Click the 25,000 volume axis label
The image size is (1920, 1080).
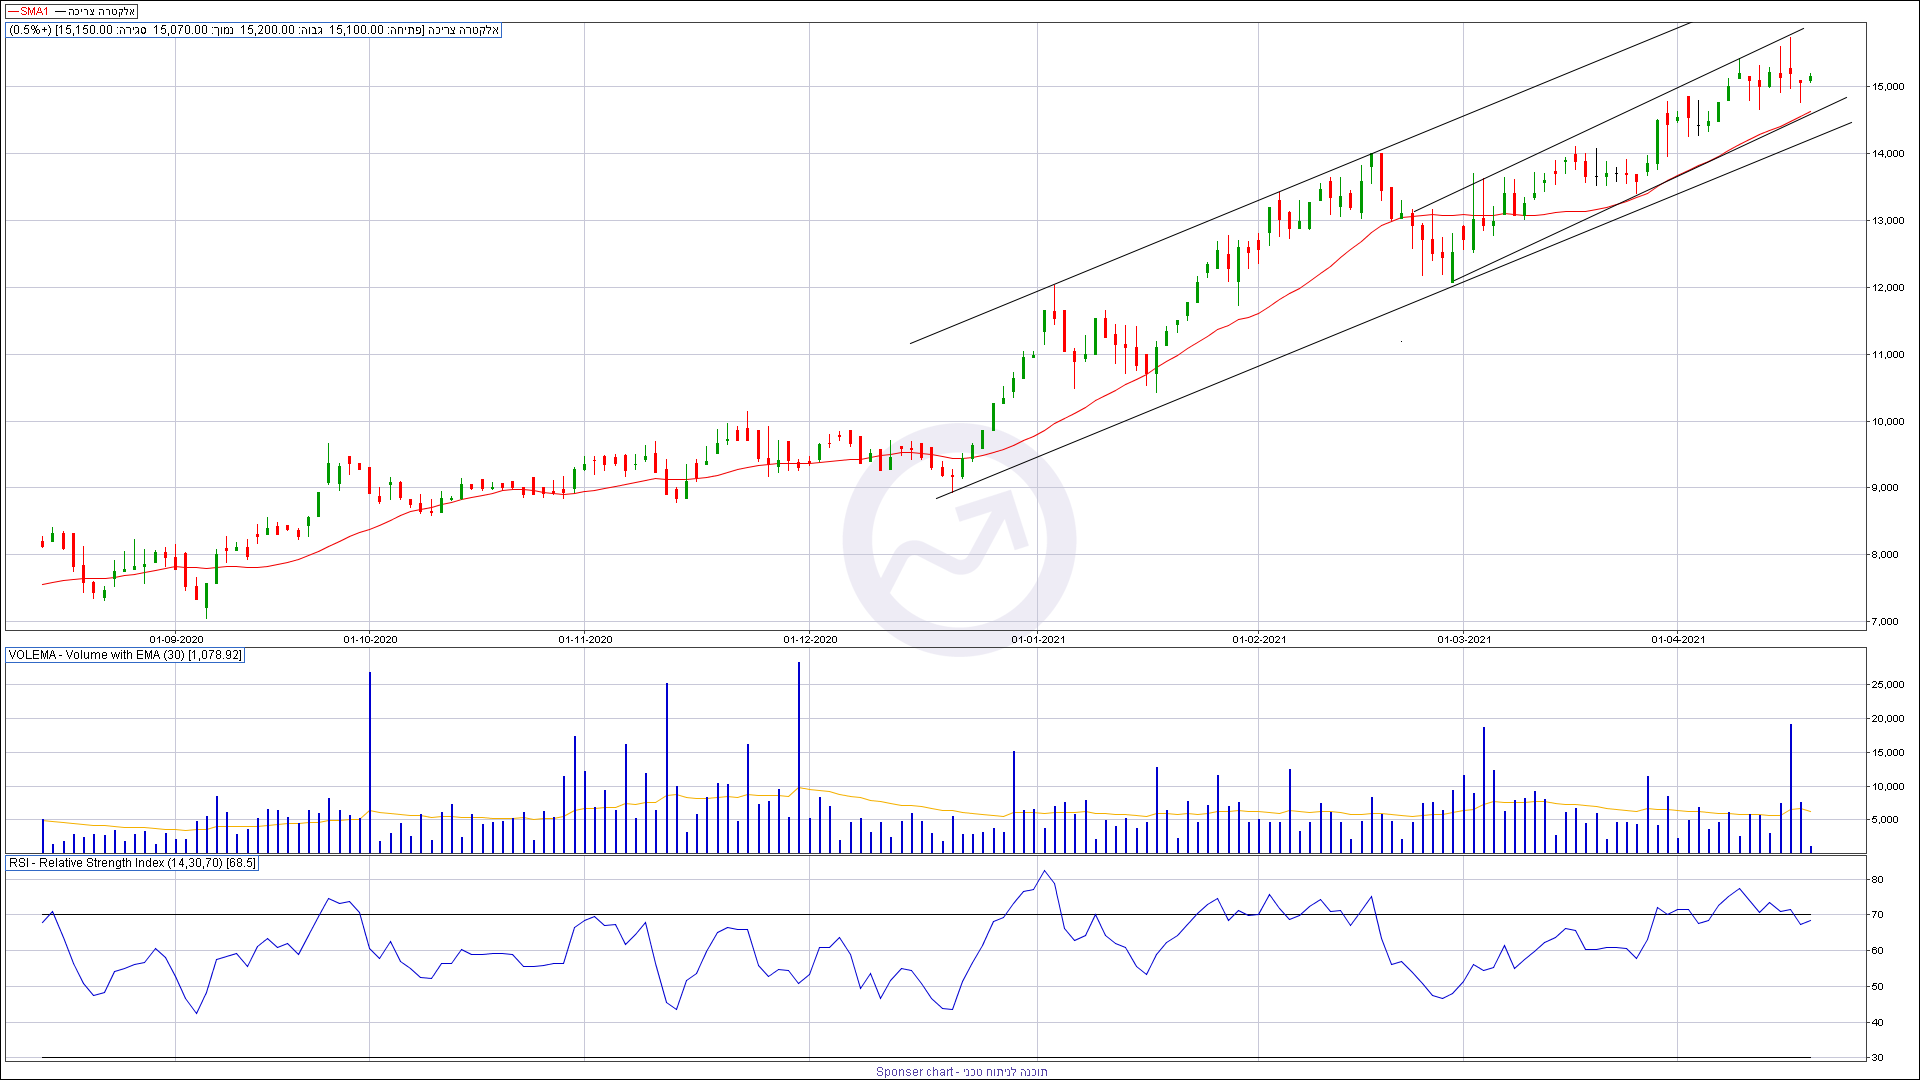coord(1888,685)
